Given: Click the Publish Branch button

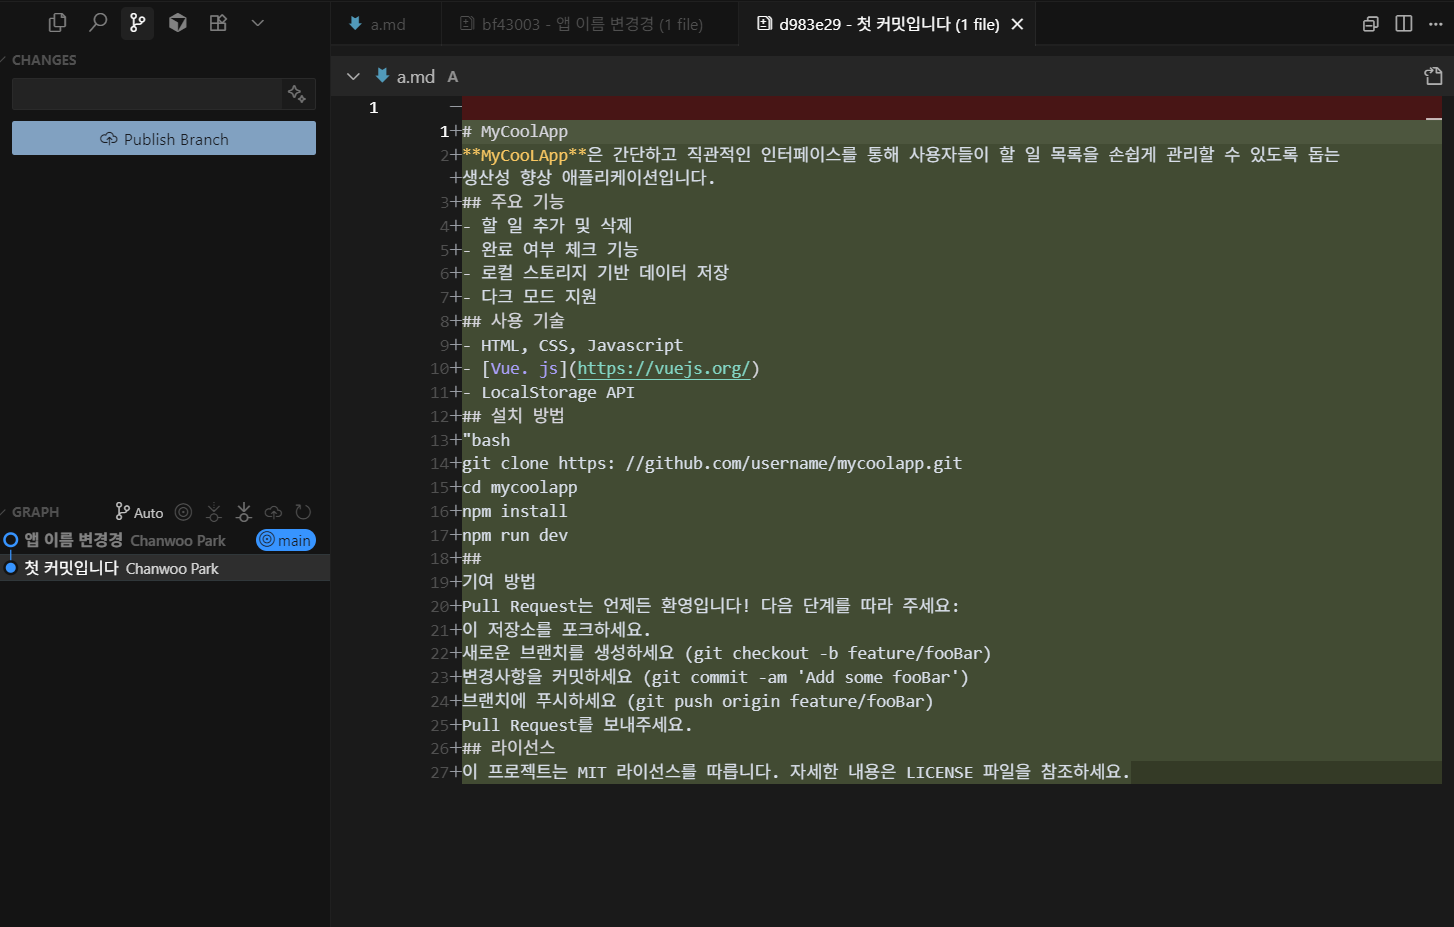Looking at the screenshot, I should [164, 139].
